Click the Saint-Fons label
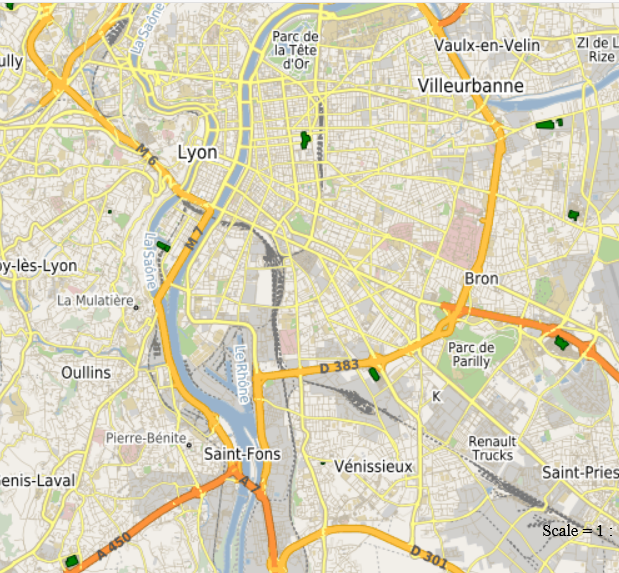This screenshot has width=619, height=573. (x=242, y=454)
